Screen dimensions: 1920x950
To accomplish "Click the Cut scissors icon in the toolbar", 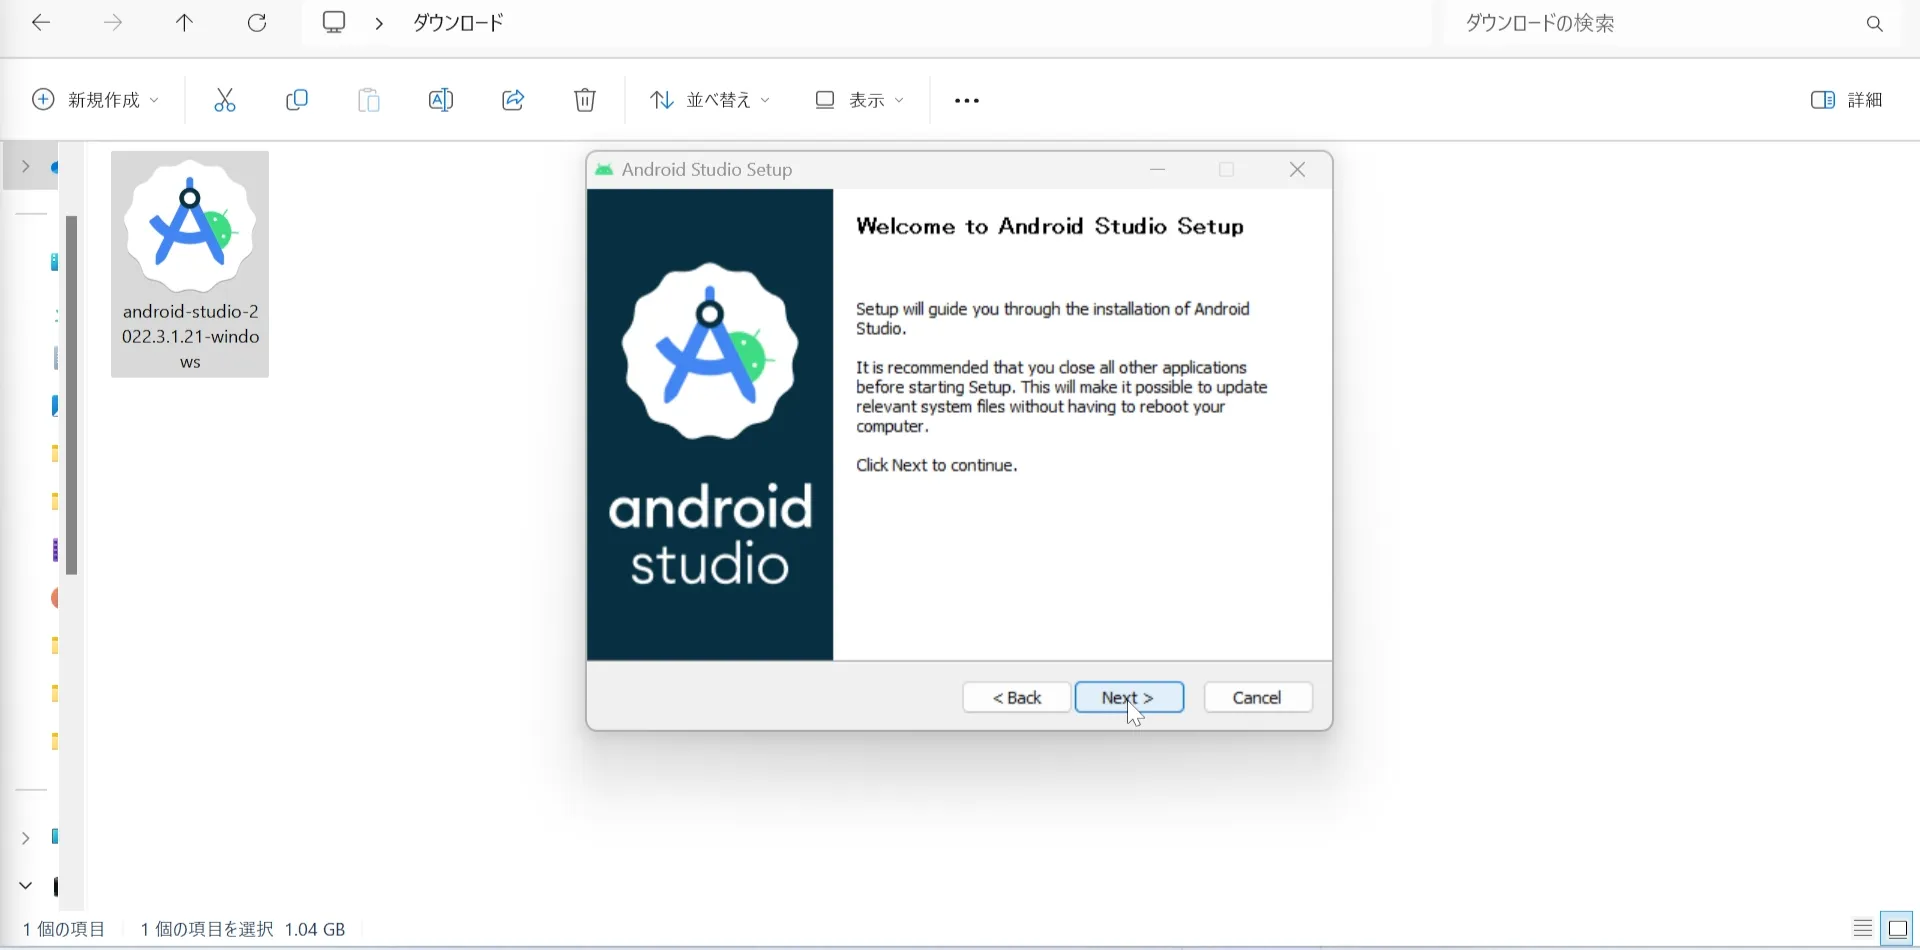I will [x=225, y=100].
